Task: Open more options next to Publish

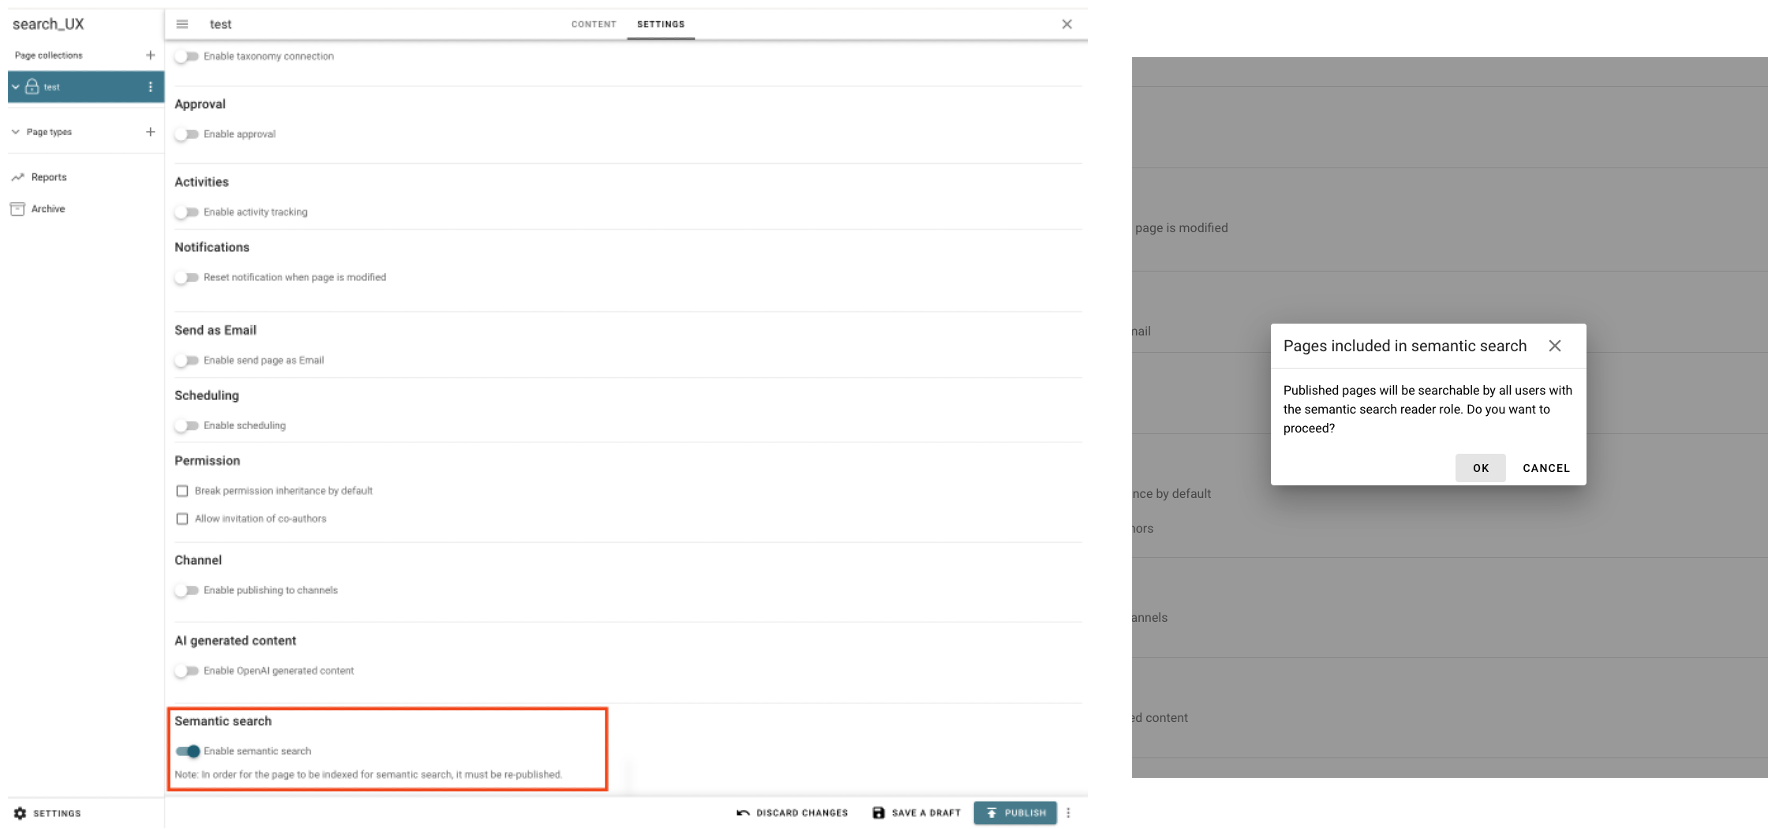Action: 1068,813
